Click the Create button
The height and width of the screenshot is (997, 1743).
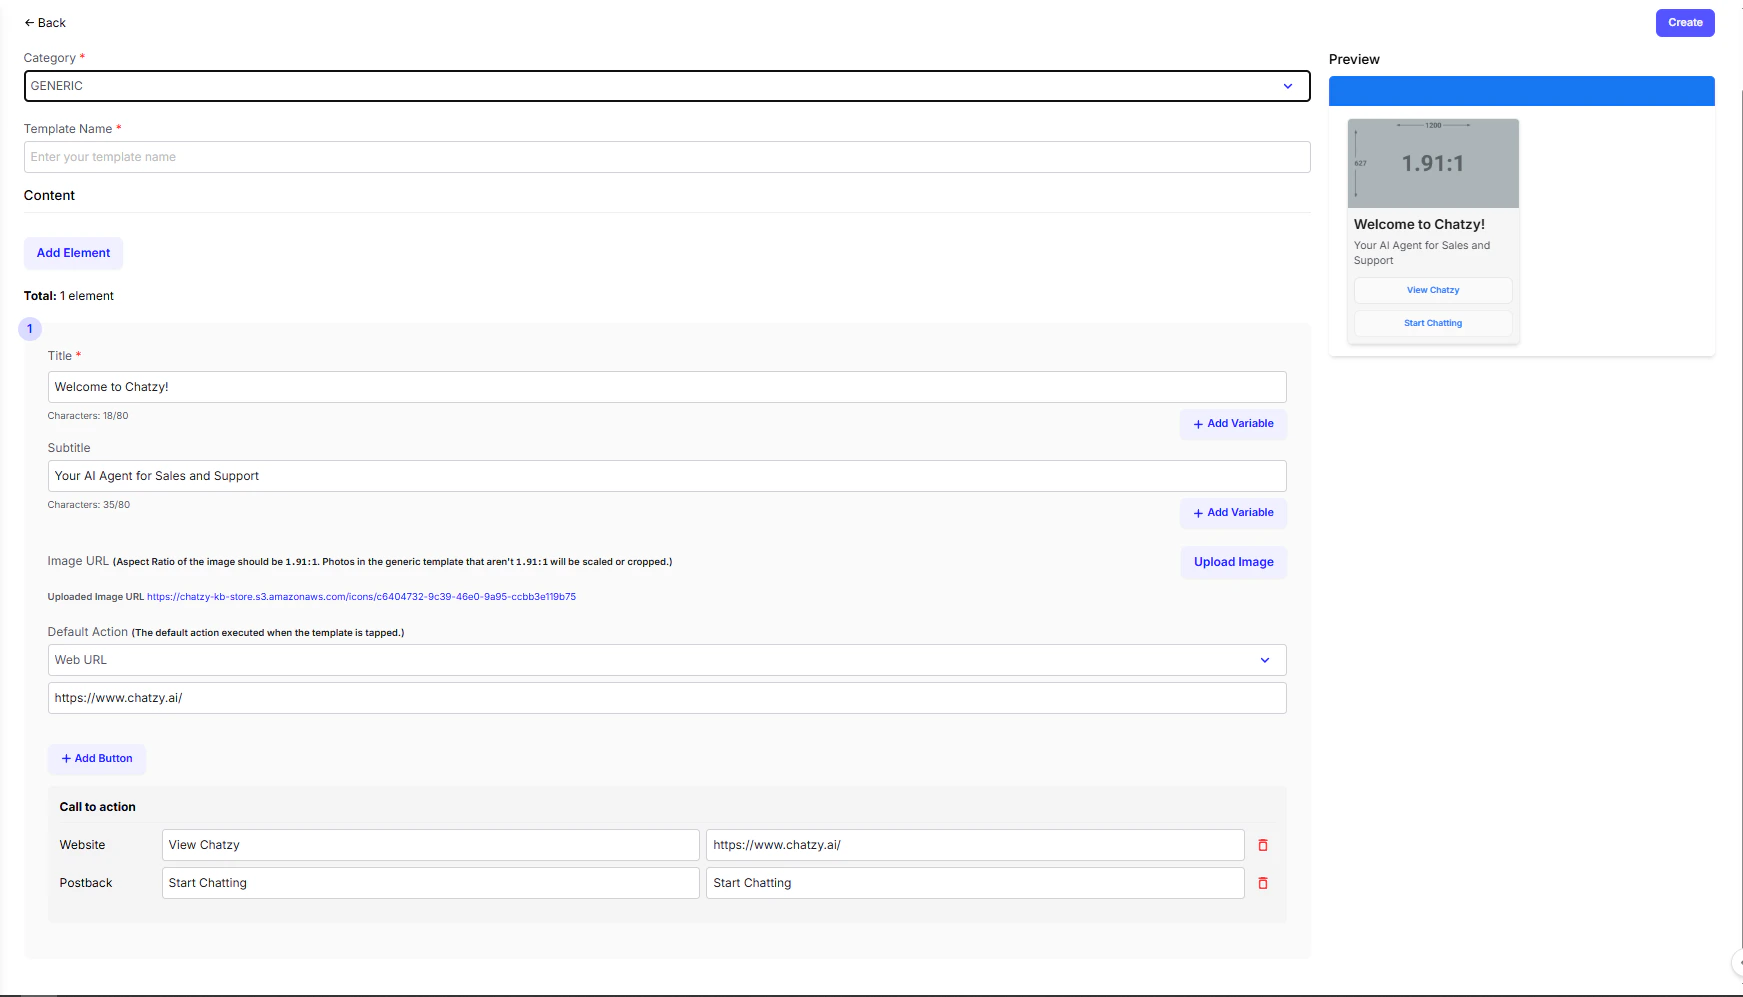pyautogui.click(x=1685, y=23)
